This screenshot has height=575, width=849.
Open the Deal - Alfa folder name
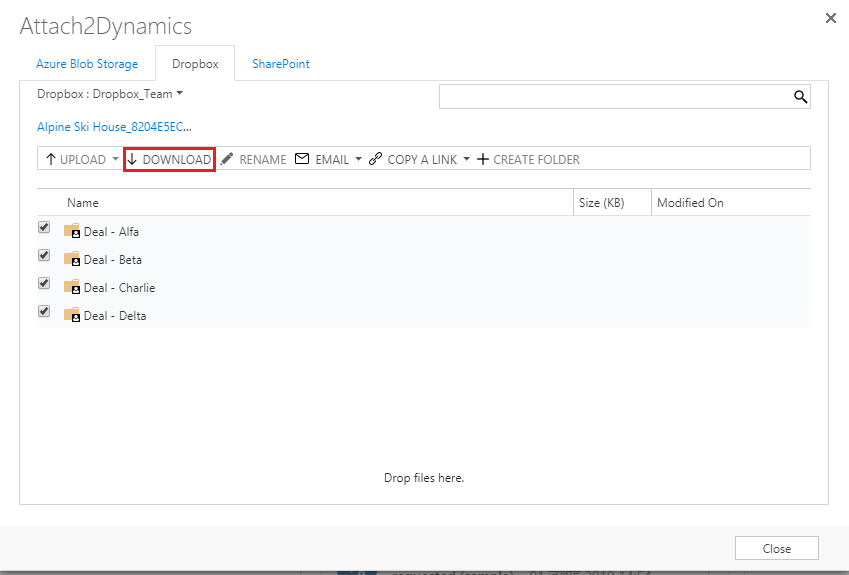pyautogui.click(x=111, y=232)
